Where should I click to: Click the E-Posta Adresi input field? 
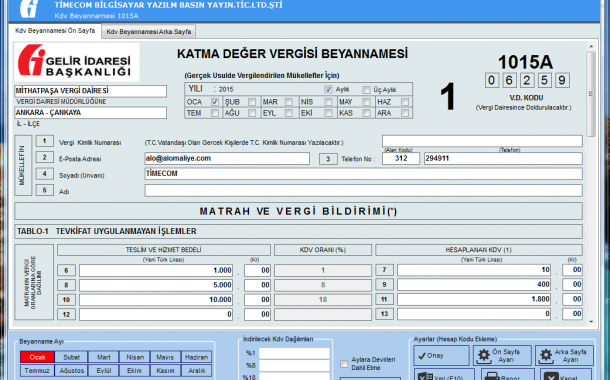[227, 158]
